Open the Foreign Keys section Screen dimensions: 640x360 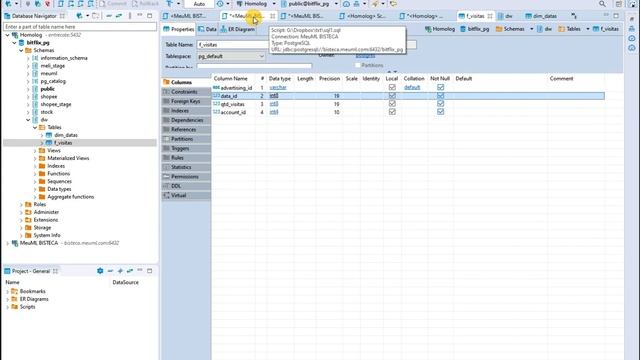(186, 101)
